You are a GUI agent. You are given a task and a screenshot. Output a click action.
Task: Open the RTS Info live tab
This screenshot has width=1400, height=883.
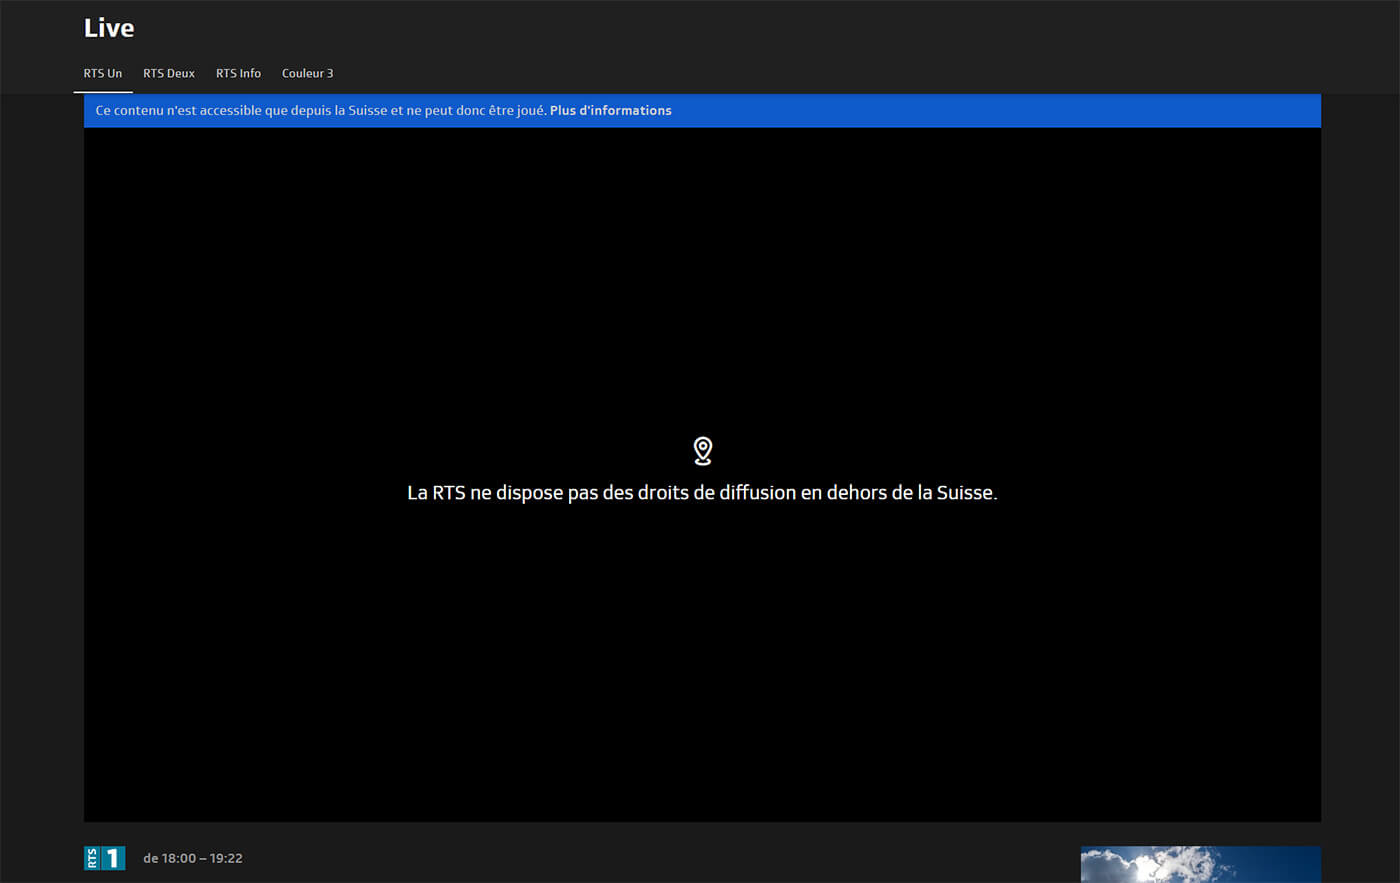tap(238, 73)
